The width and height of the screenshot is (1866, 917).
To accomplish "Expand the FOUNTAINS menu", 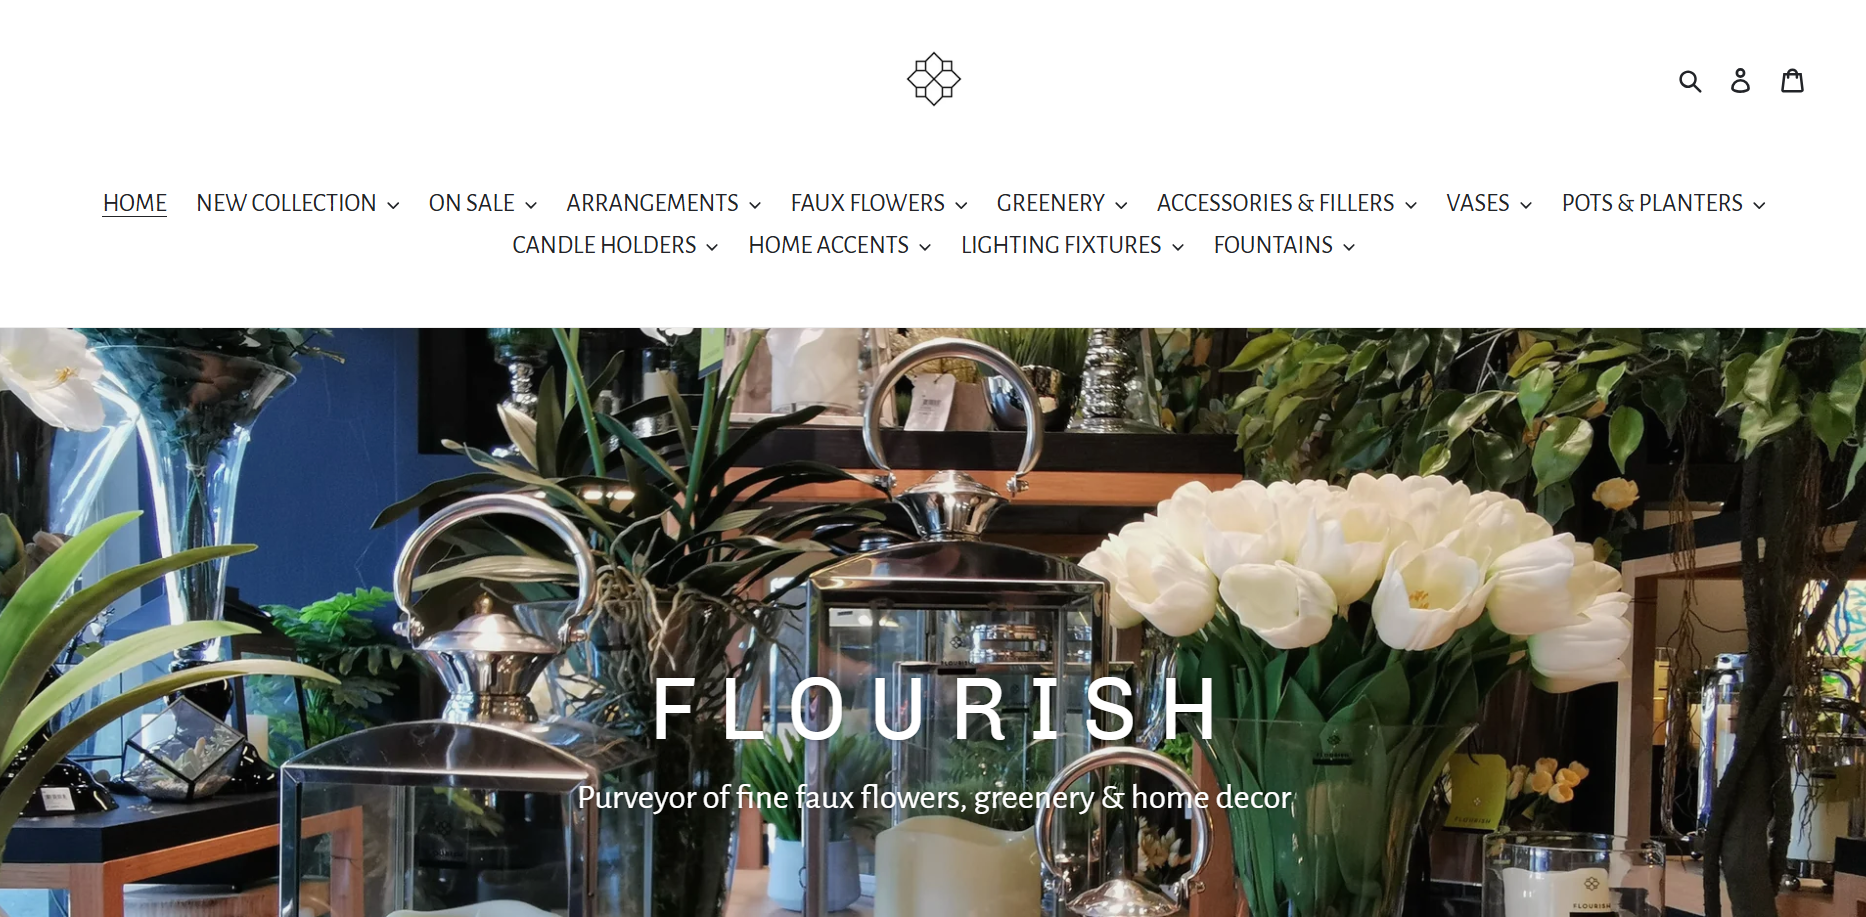I will point(1284,245).
